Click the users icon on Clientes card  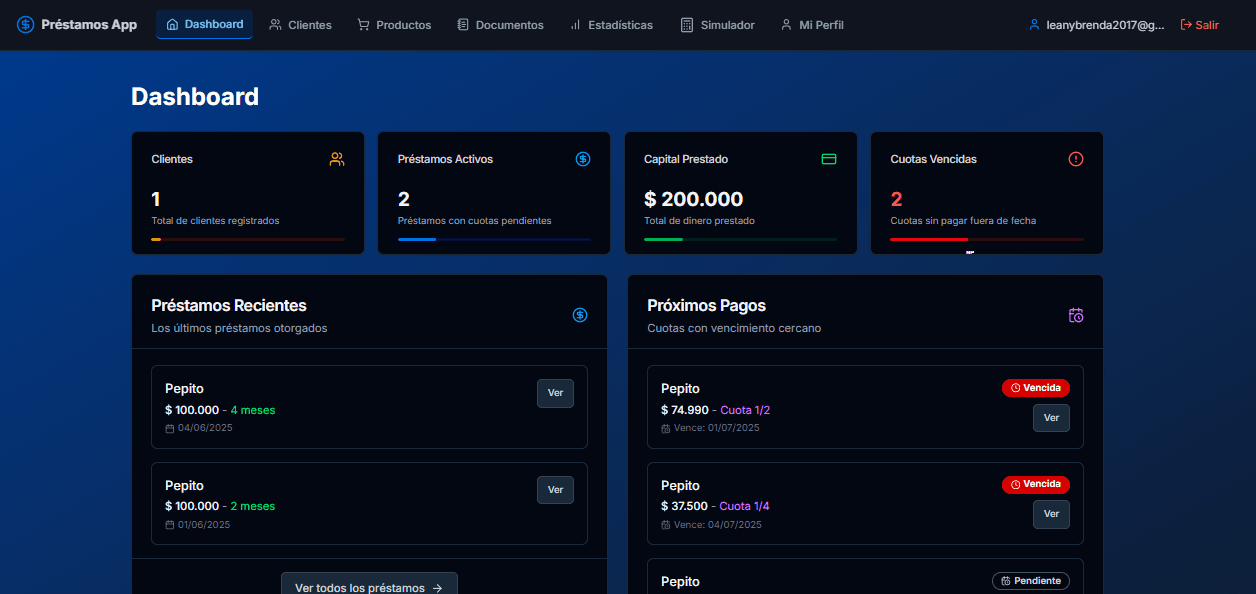click(x=337, y=159)
